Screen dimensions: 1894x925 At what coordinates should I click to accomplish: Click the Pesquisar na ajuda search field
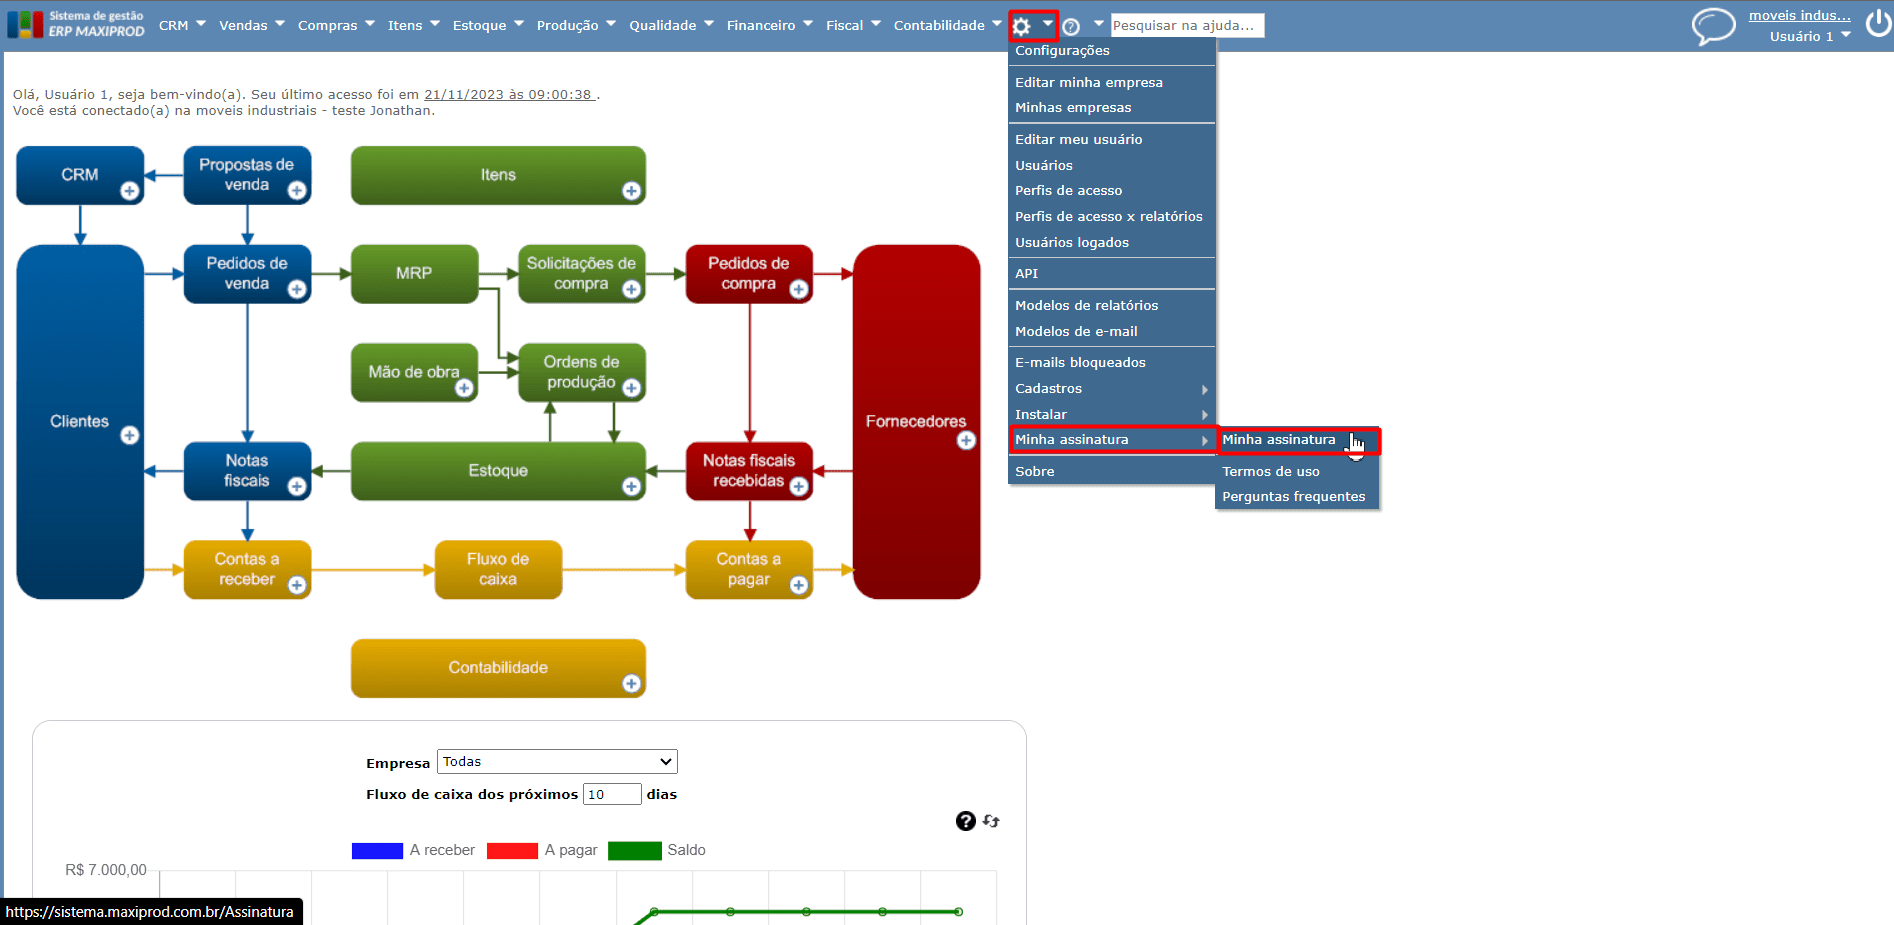pyautogui.click(x=1187, y=25)
